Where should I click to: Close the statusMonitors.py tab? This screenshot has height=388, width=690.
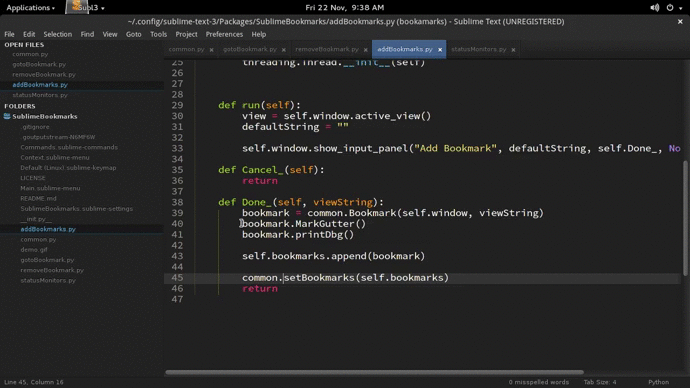[x=513, y=50]
